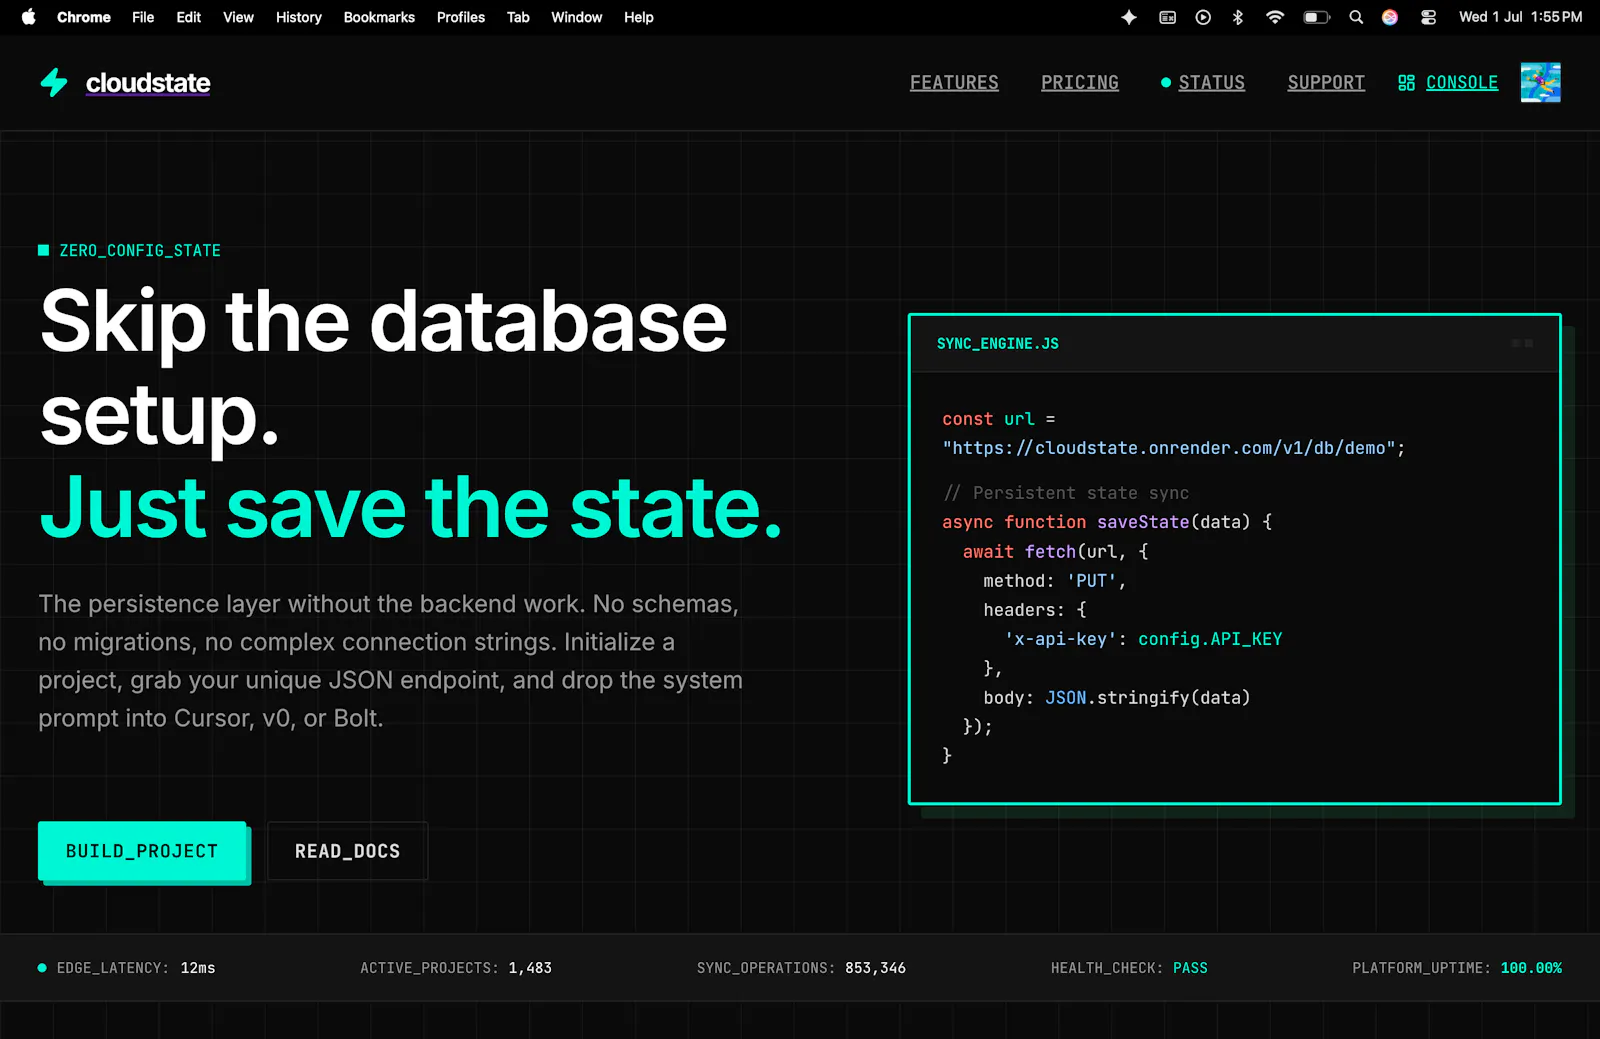The width and height of the screenshot is (1600, 1039).
Task: Open the CONSOLE link
Action: tap(1462, 83)
